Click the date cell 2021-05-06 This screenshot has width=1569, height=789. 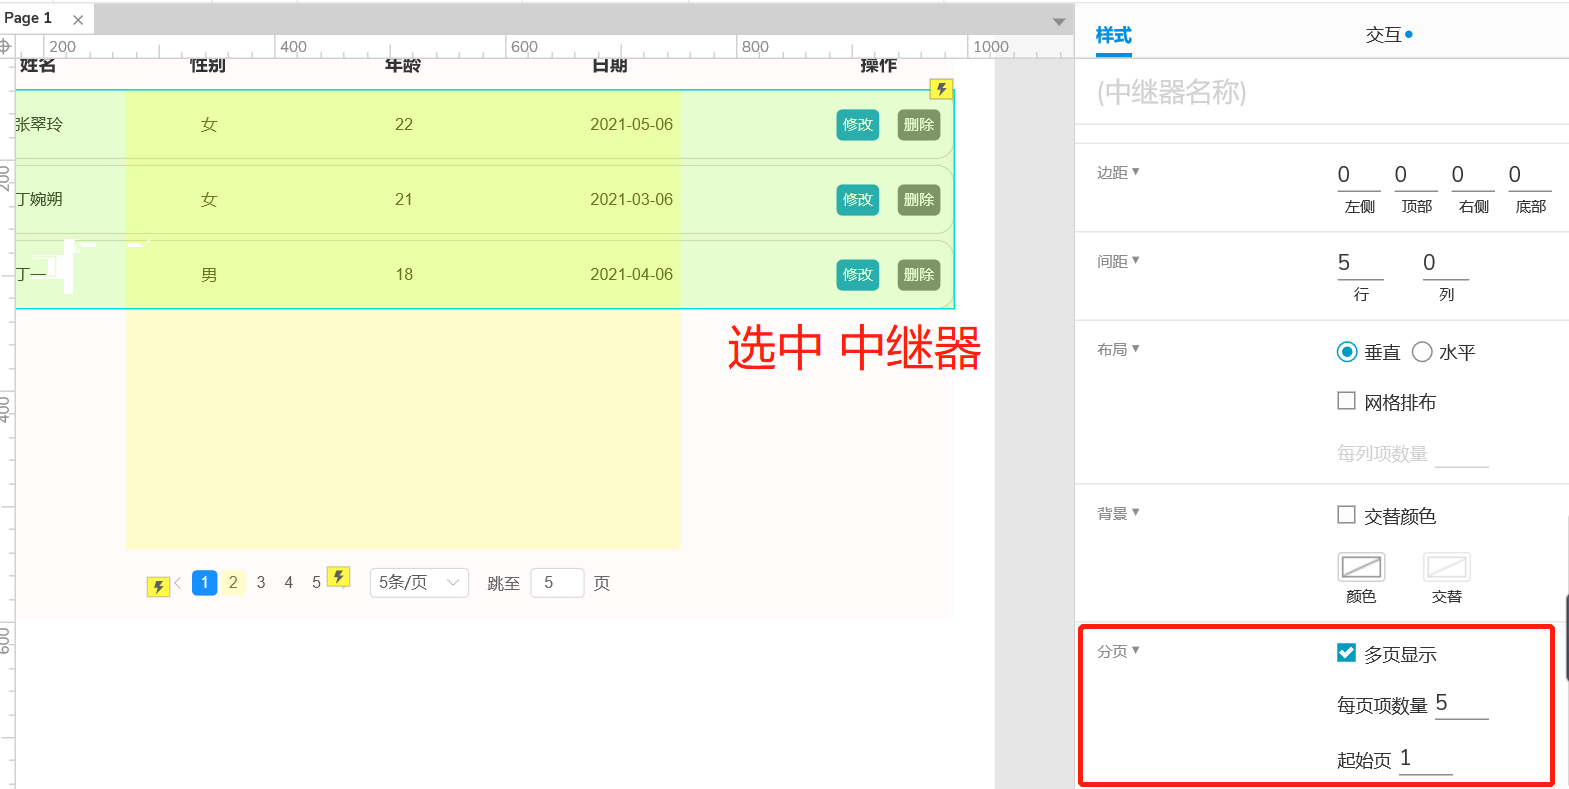pyautogui.click(x=631, y=125)
